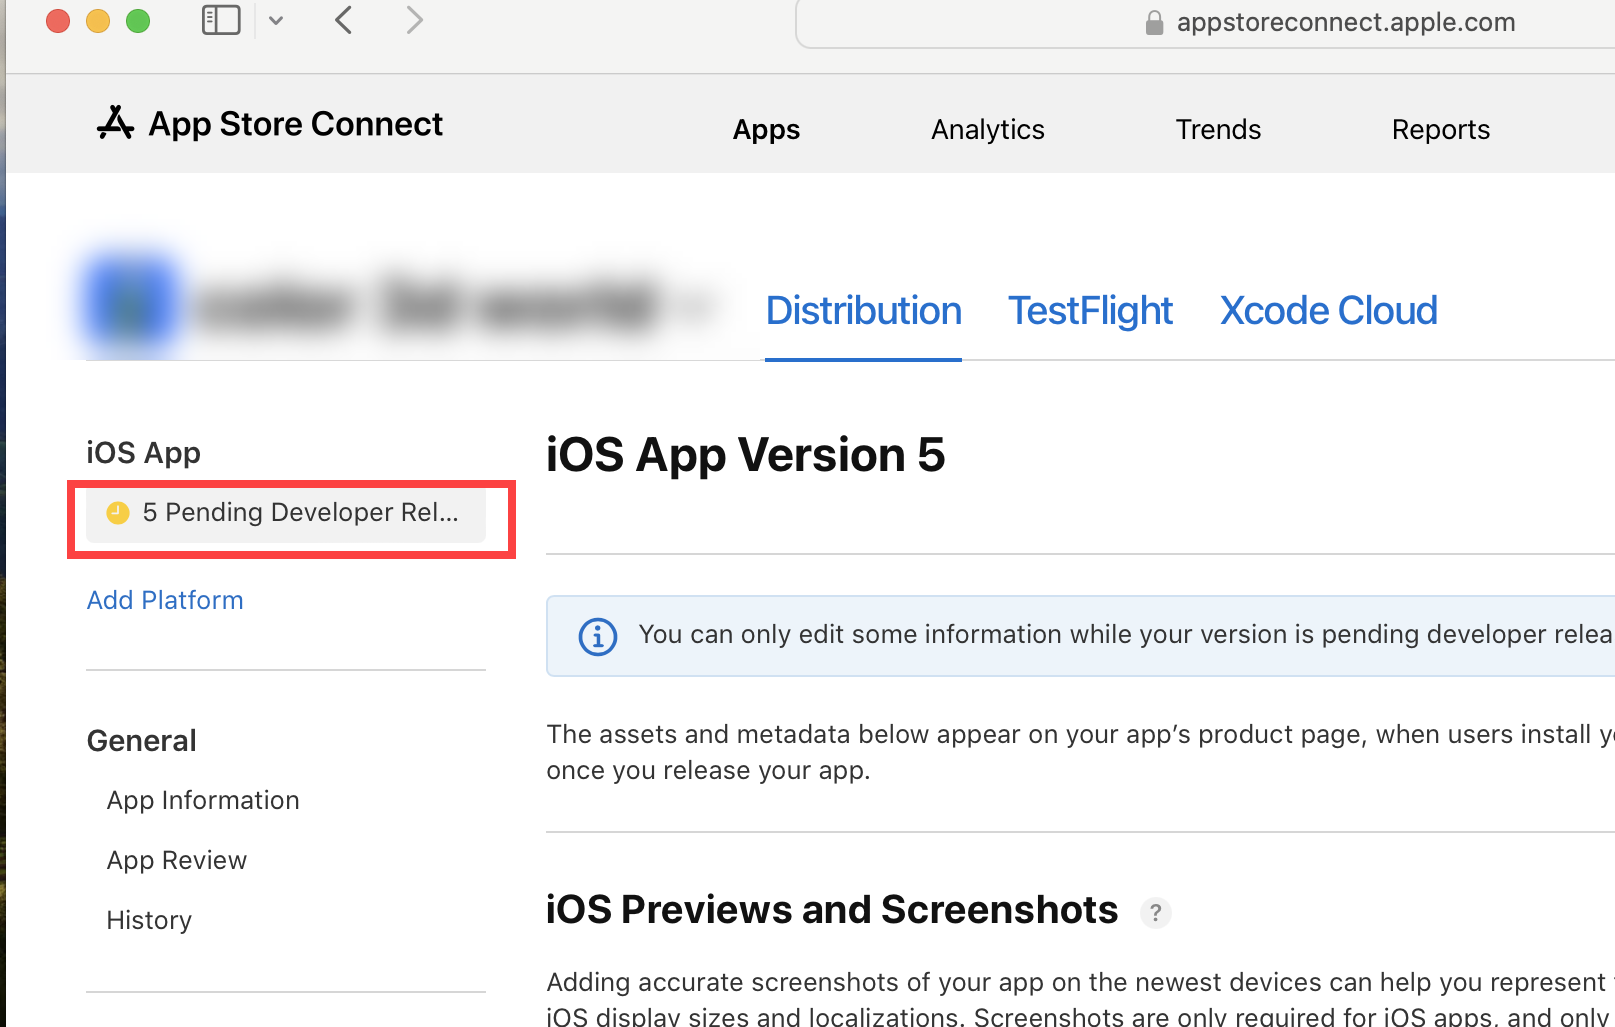Viewport: 1615px width, 1027px height.
Task: Click the Add Platform link
Action: [165, 600]
